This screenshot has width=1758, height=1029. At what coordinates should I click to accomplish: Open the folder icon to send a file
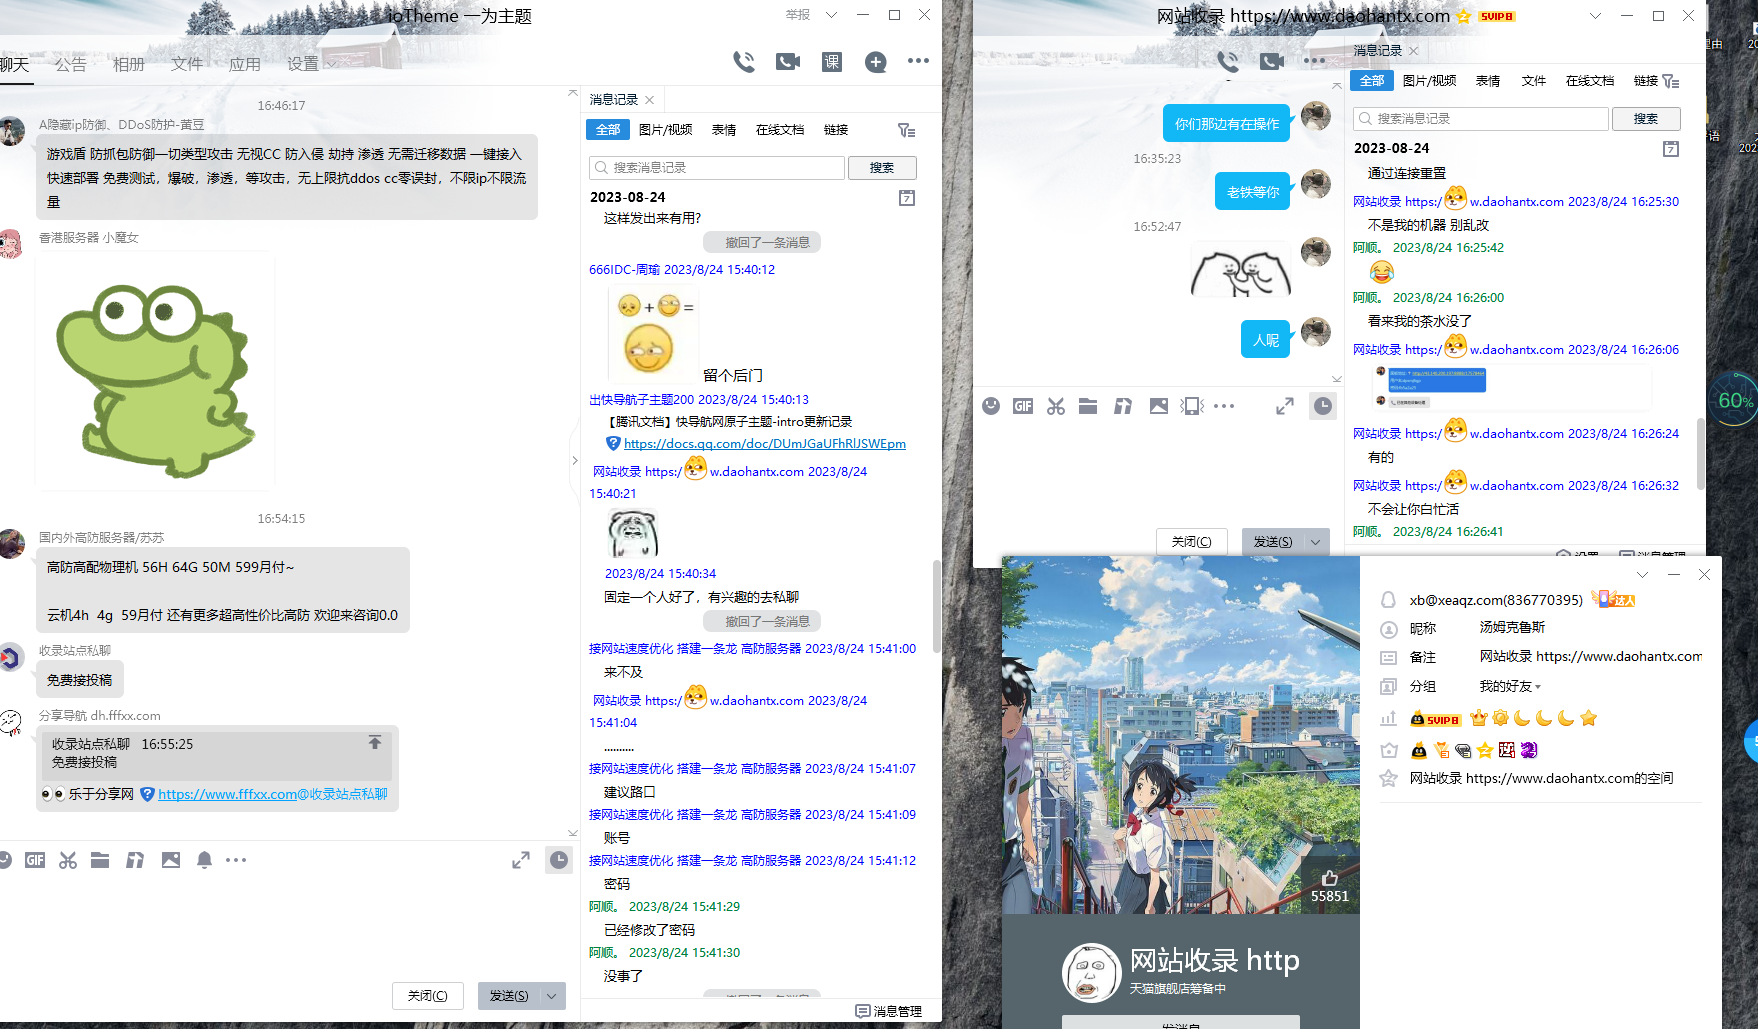tap(99, 859)
